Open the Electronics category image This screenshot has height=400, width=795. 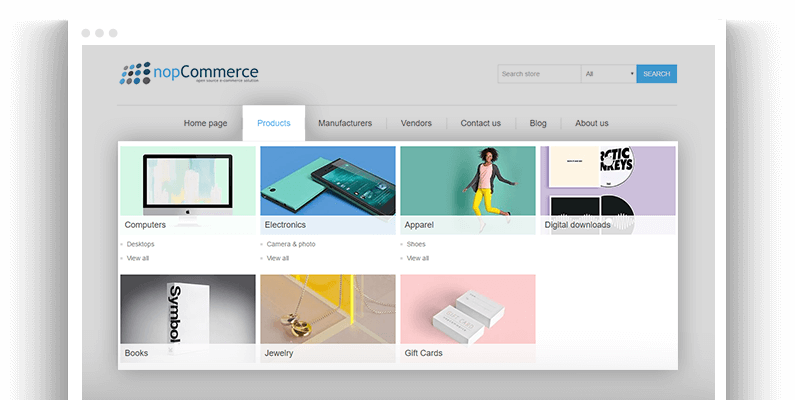(327, 180)
